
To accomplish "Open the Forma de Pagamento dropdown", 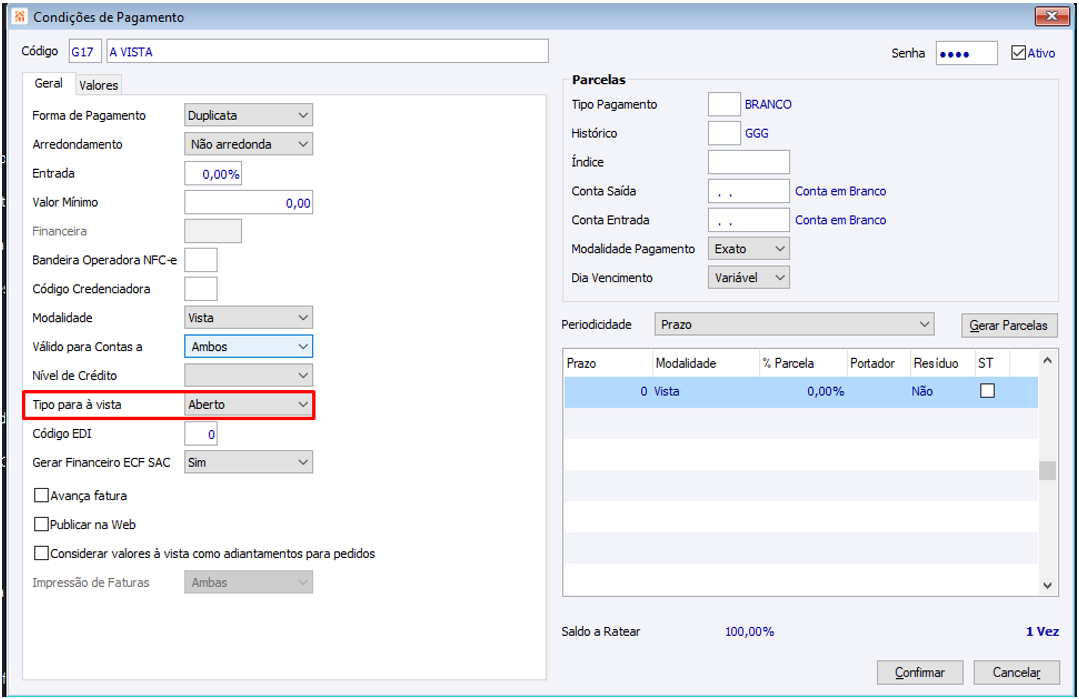I will 248,115.
